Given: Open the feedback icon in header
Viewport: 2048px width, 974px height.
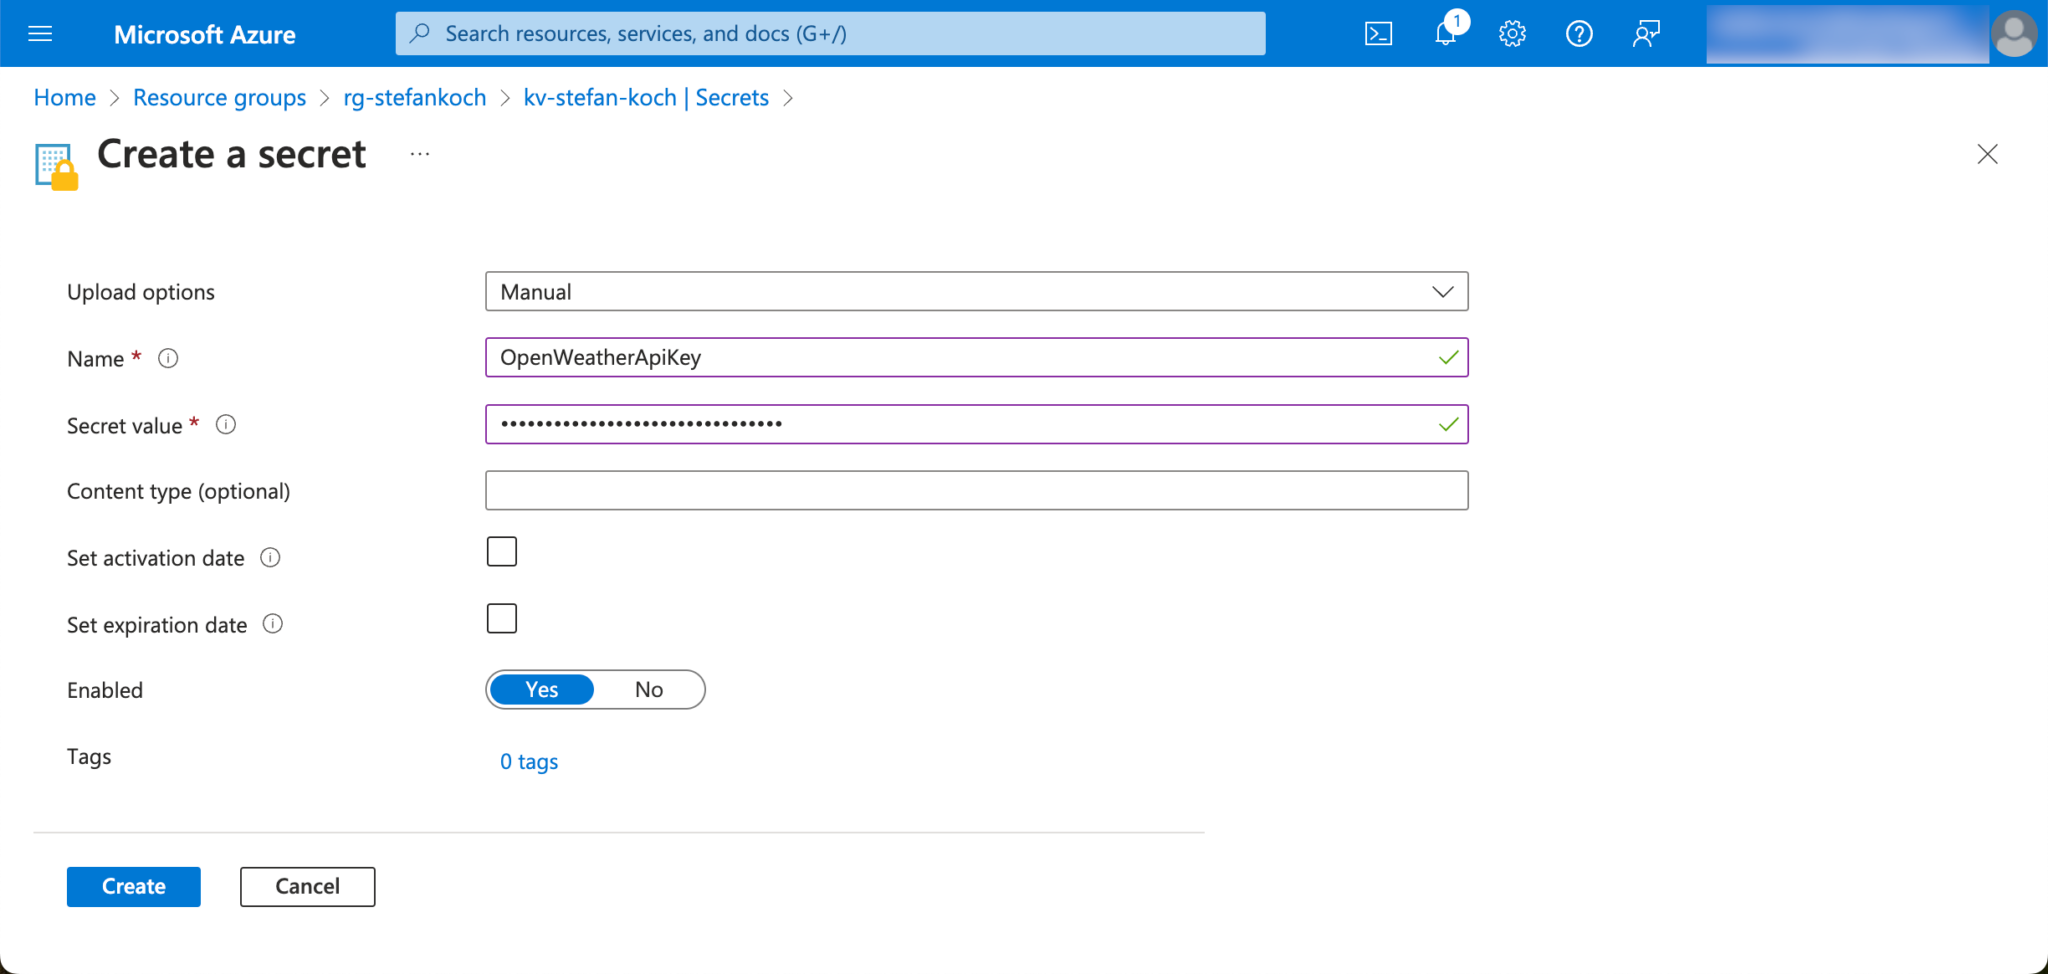Looking at the screenshot, I should (1646, 34).
